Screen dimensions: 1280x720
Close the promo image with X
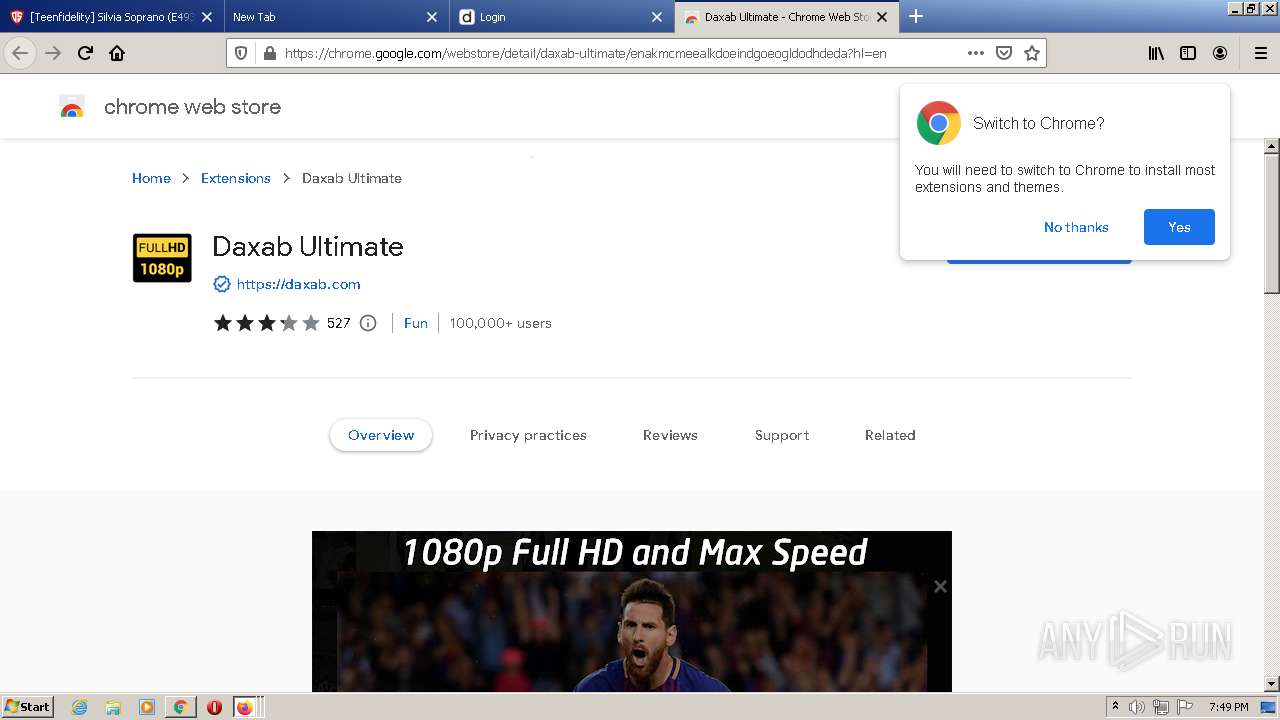point(940,587)
